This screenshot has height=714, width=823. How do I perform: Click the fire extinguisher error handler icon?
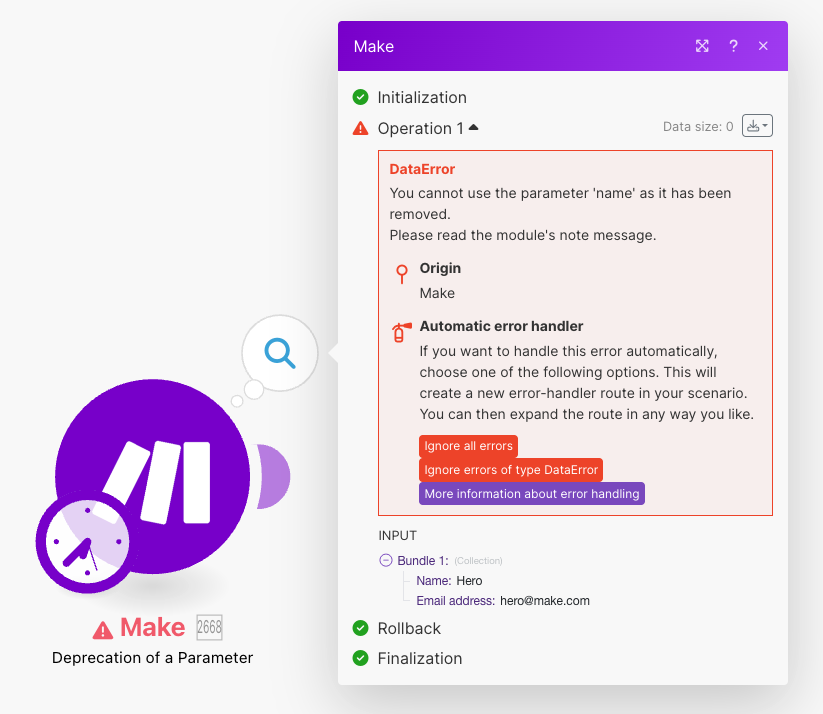[x=401, y=332]
